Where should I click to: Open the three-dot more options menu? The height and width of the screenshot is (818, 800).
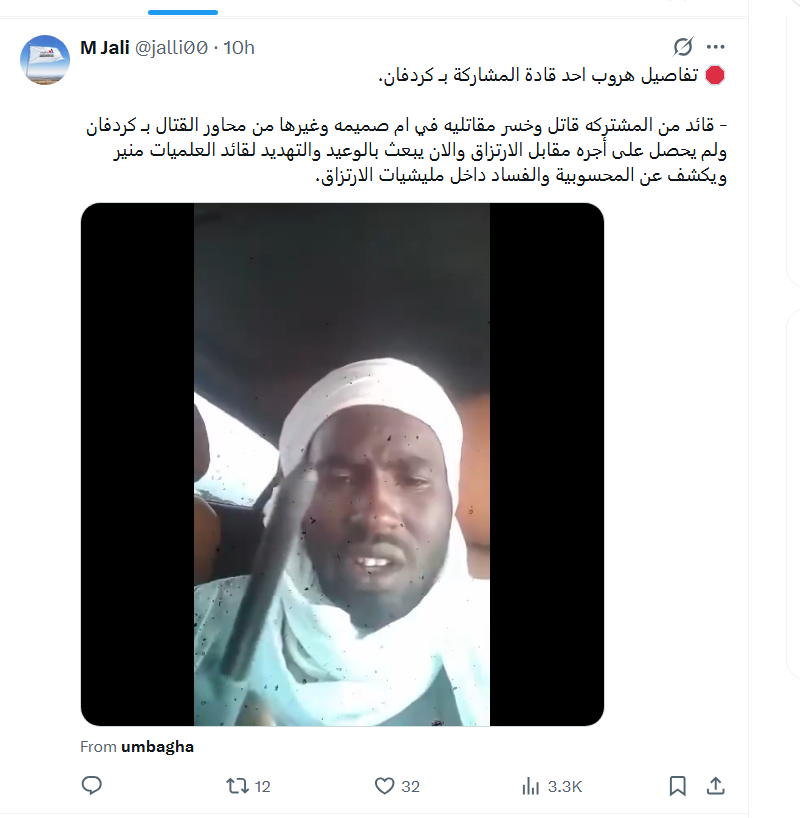point(715,47)
